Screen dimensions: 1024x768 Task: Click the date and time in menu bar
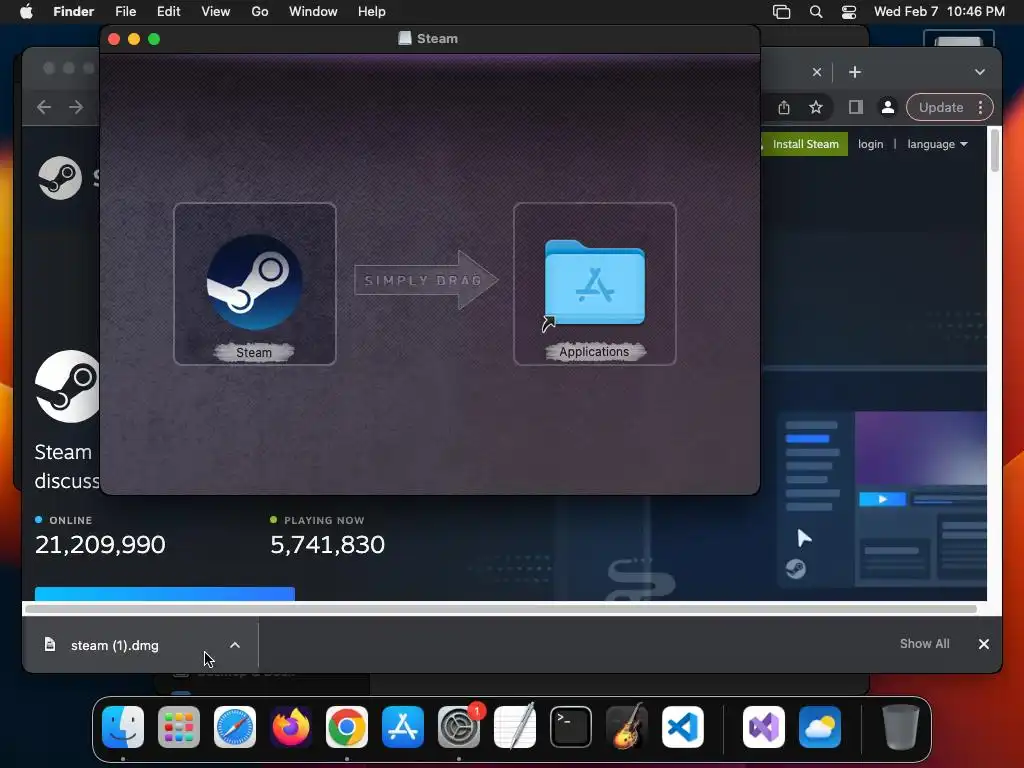939,12
